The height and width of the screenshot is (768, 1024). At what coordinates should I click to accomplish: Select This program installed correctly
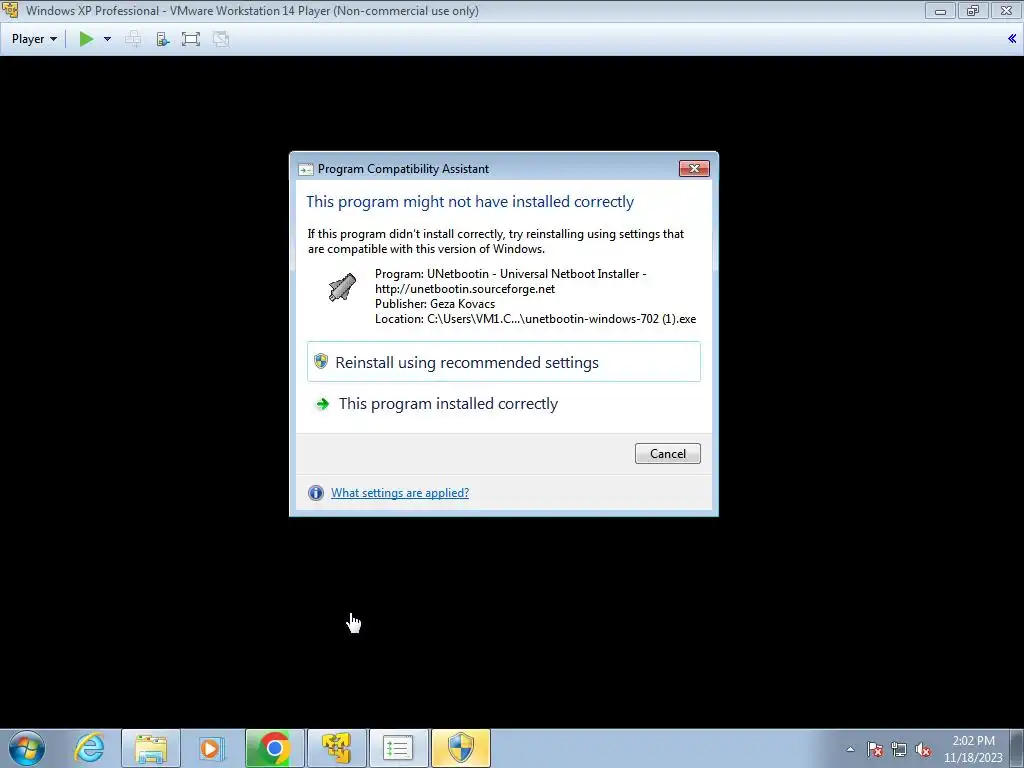[x=504, y=404]
